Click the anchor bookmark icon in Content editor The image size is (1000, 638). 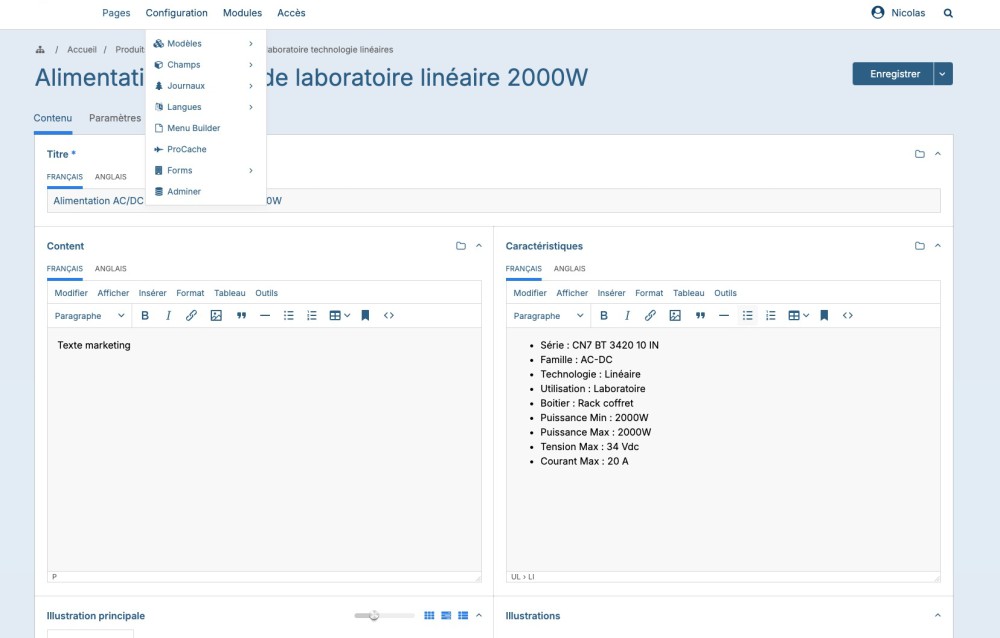tap(366, 316)
